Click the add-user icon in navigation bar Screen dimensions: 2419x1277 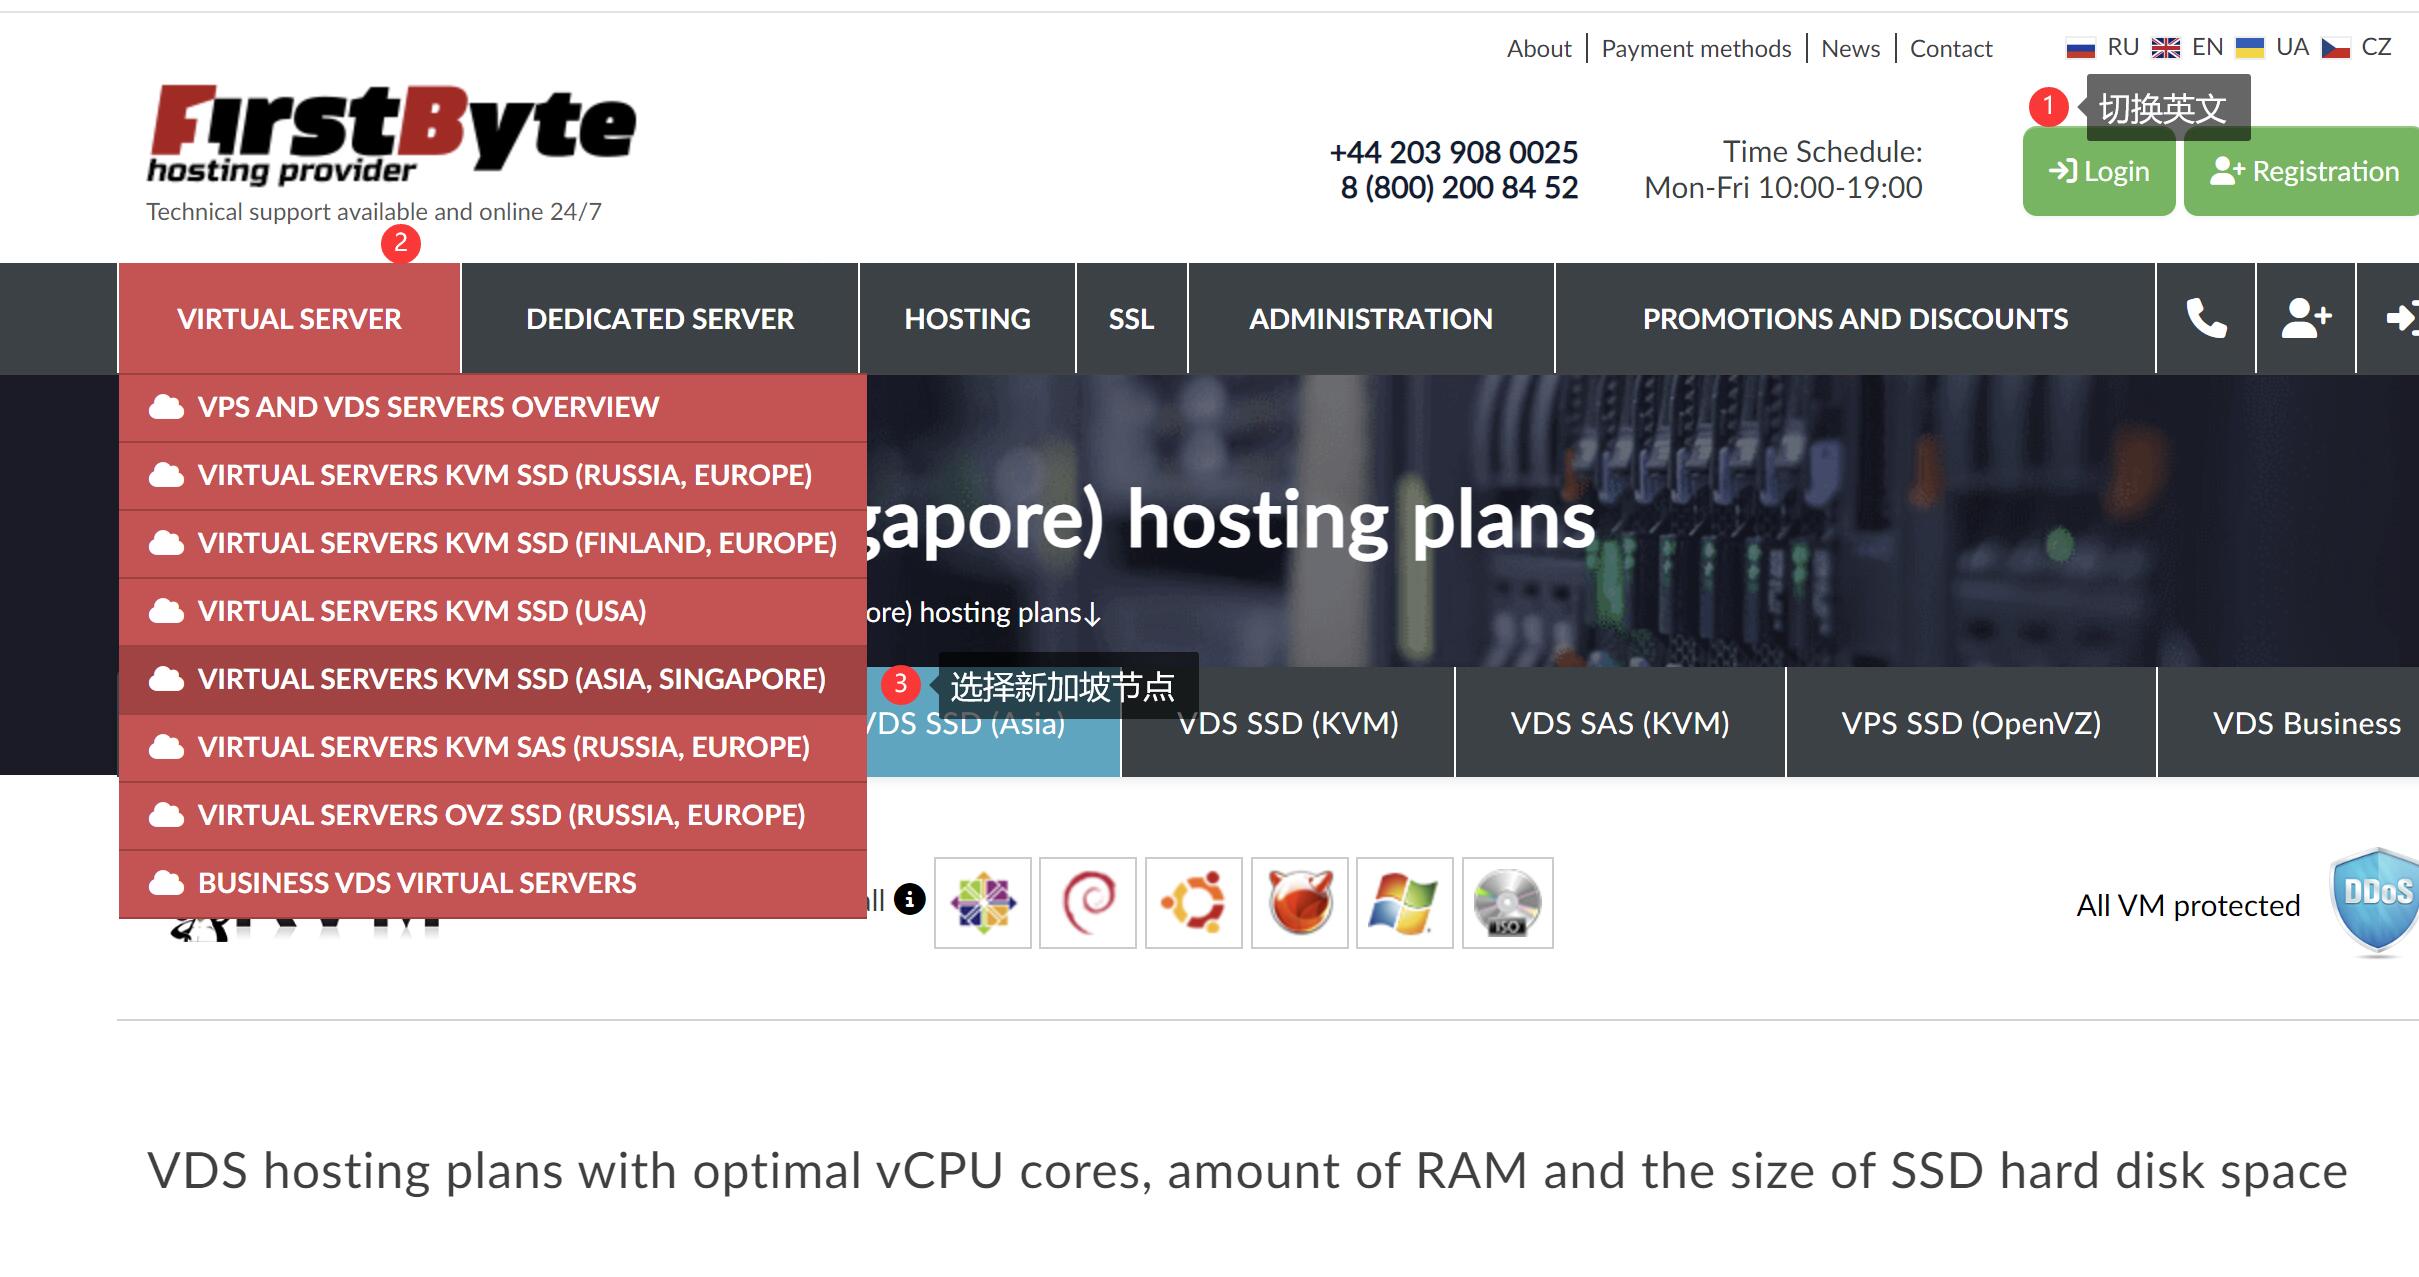[2306, 318]
